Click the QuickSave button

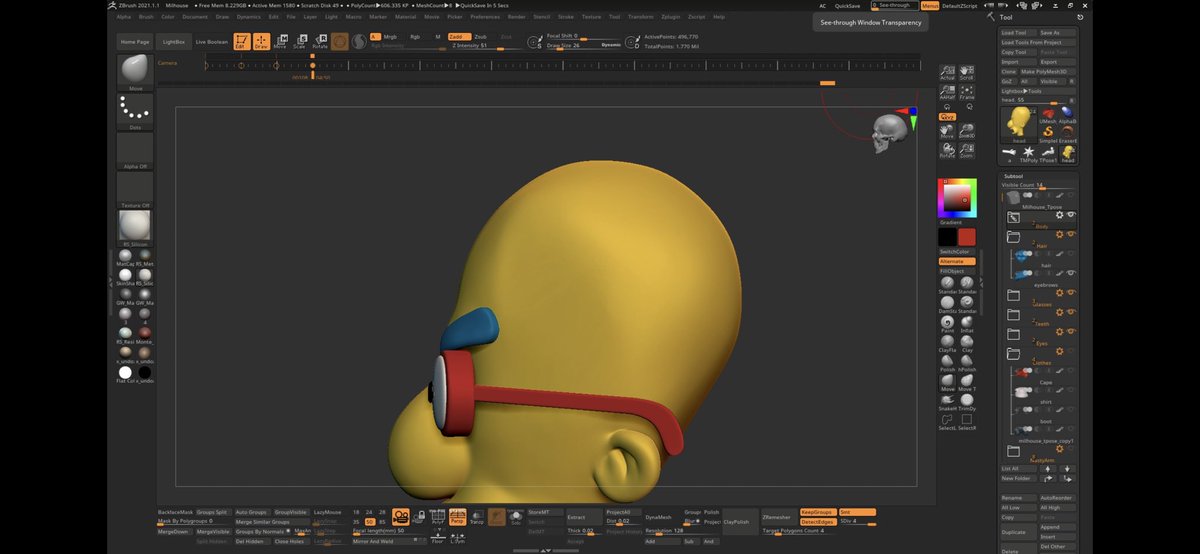coord(847,5)
